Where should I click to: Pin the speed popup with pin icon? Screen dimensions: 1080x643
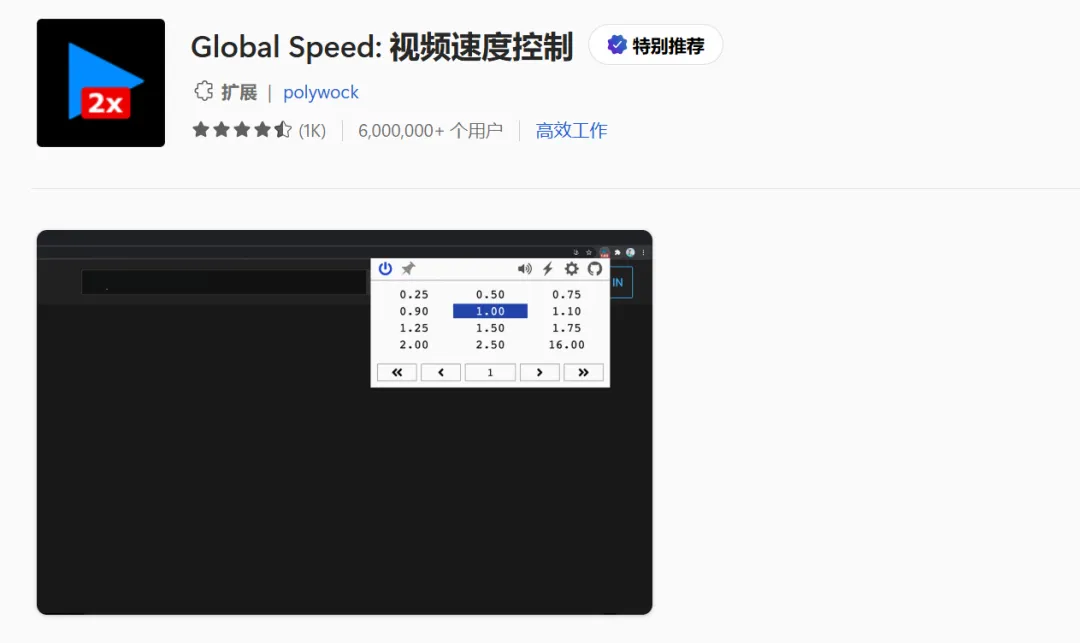click(x=408, y=268)
